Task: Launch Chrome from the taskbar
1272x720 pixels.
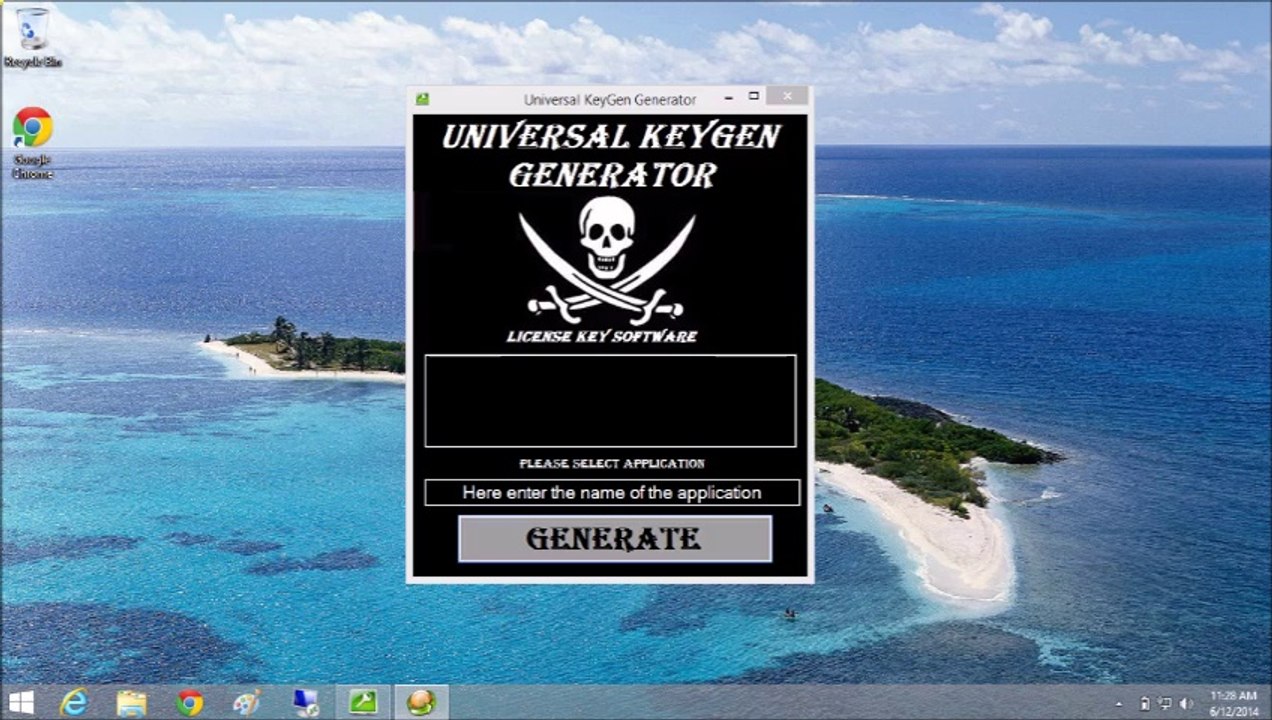Action: (189, 703)
